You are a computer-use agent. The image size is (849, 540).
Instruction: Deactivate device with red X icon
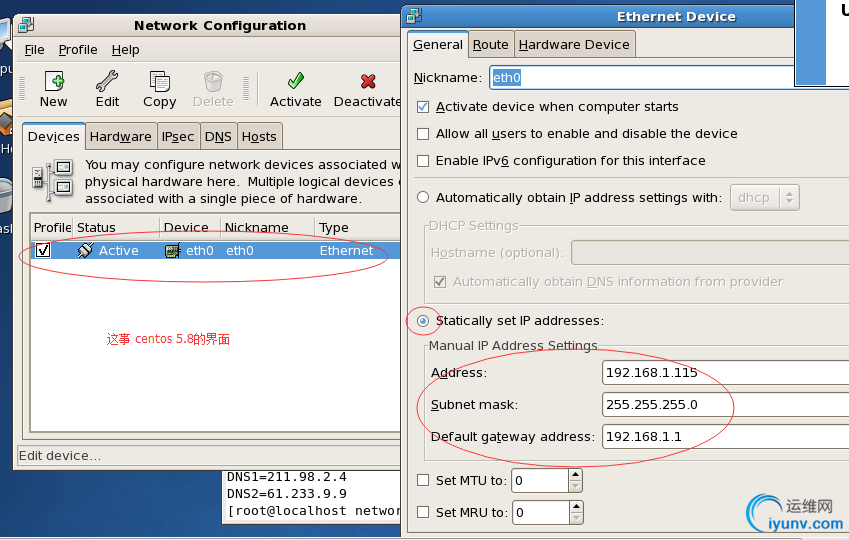[x=368, y=81]
